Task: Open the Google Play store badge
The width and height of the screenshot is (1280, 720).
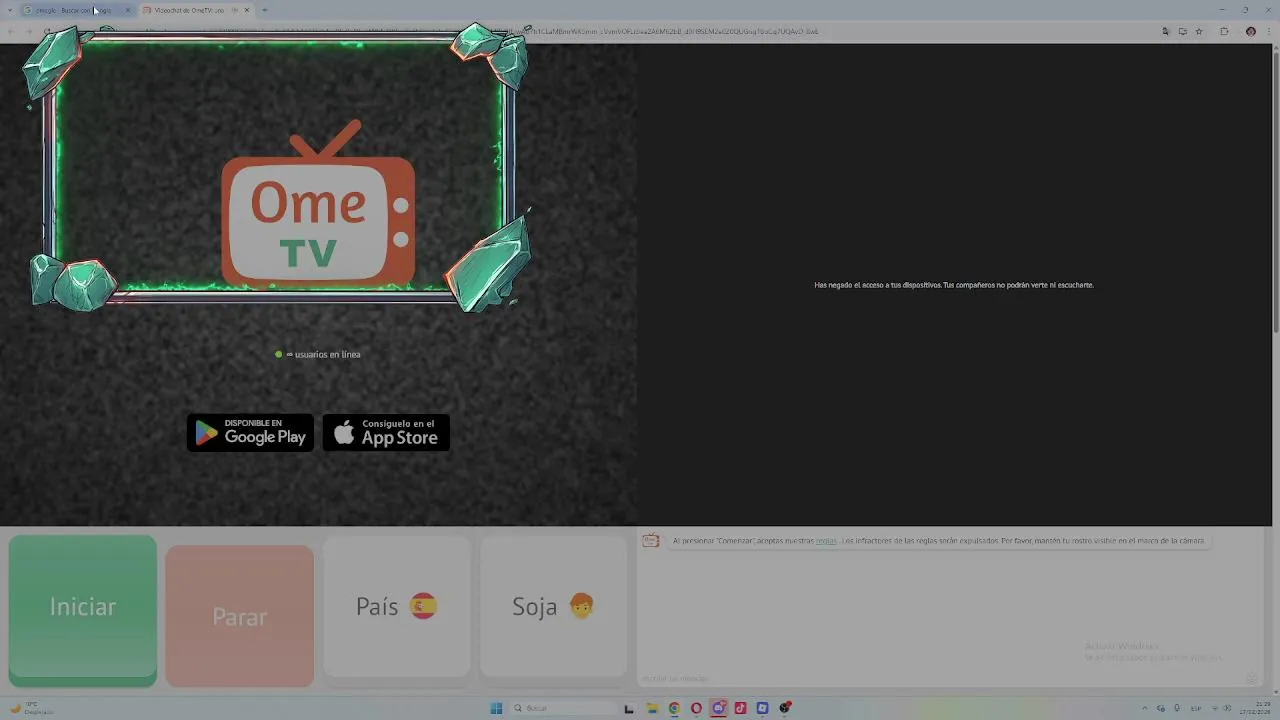Action: [251, 432]
